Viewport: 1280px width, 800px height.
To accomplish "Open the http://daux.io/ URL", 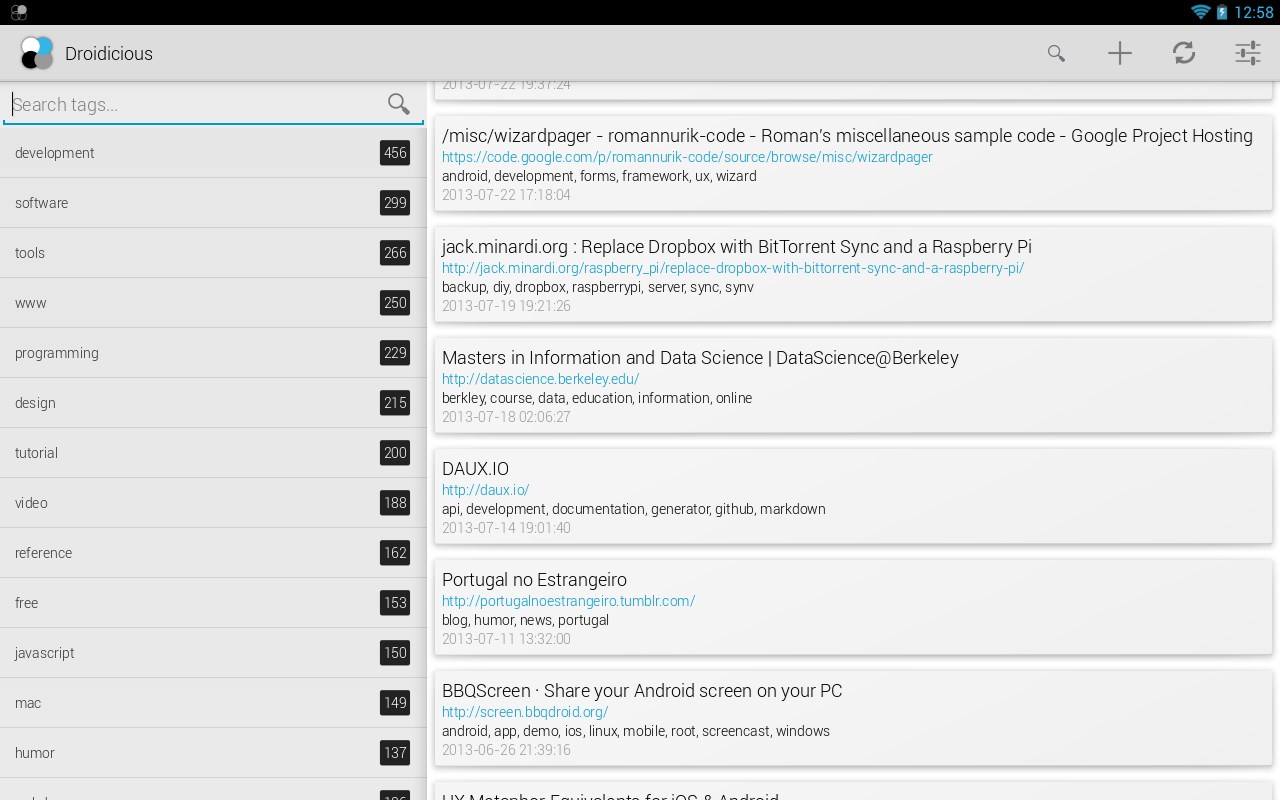I will (x=485, y=490).
